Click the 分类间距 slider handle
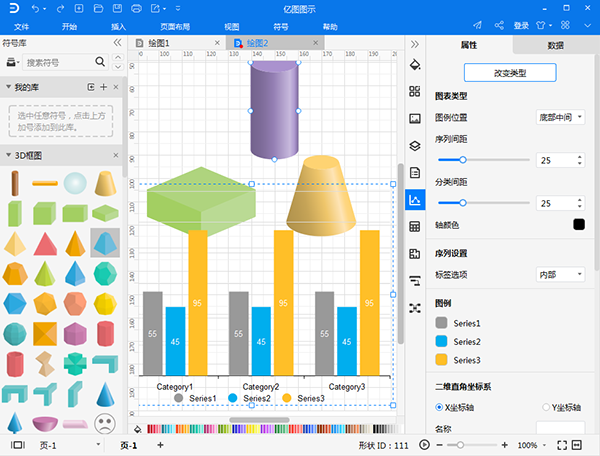The height and width of the screenshot is (456, 600). (x=463, y=202)
